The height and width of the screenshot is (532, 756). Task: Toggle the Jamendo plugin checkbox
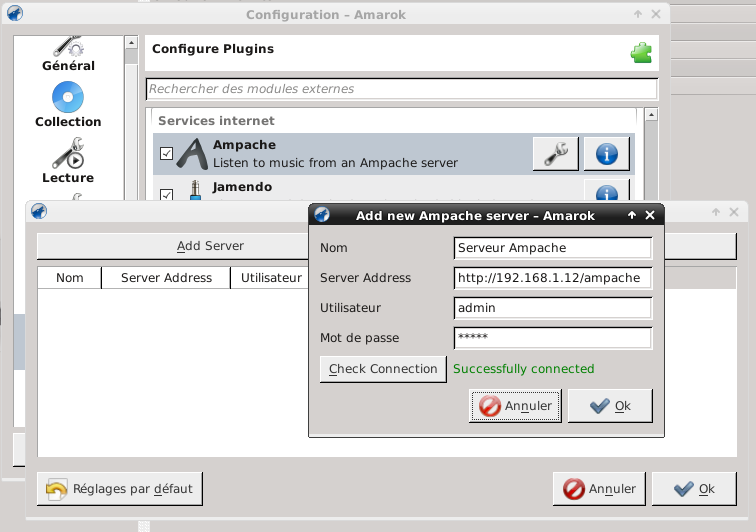166,194
